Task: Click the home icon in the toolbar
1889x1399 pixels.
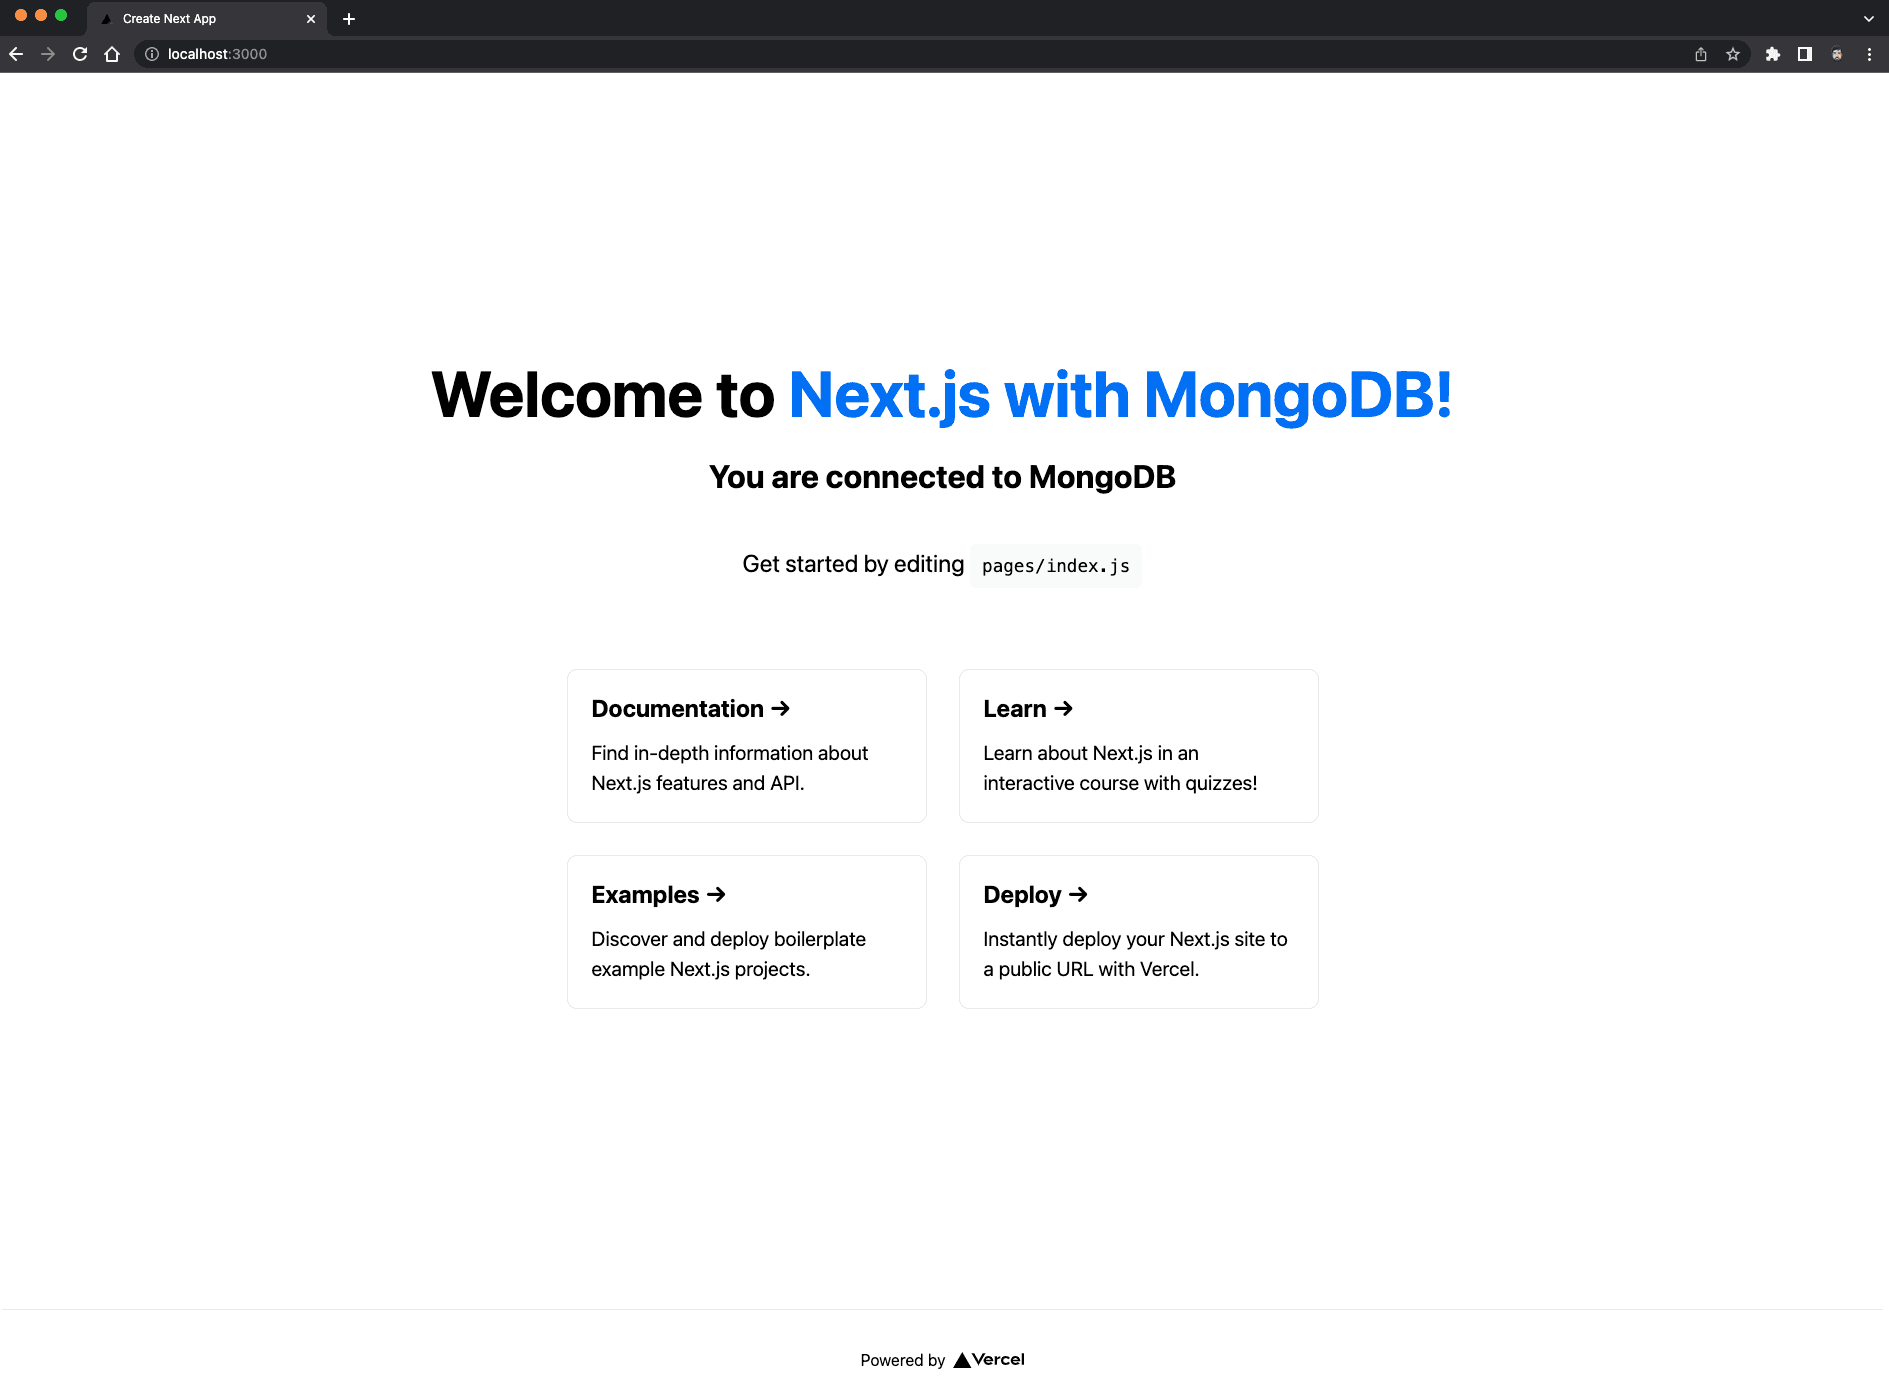Action: (x=111, y=54)
